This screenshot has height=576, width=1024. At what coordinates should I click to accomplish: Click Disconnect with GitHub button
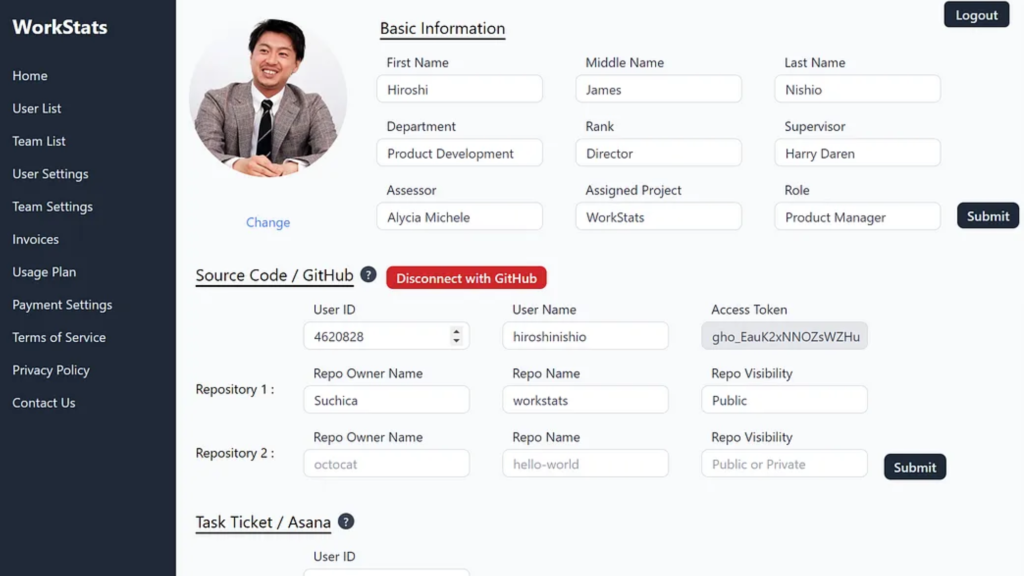tap(466, 278)
